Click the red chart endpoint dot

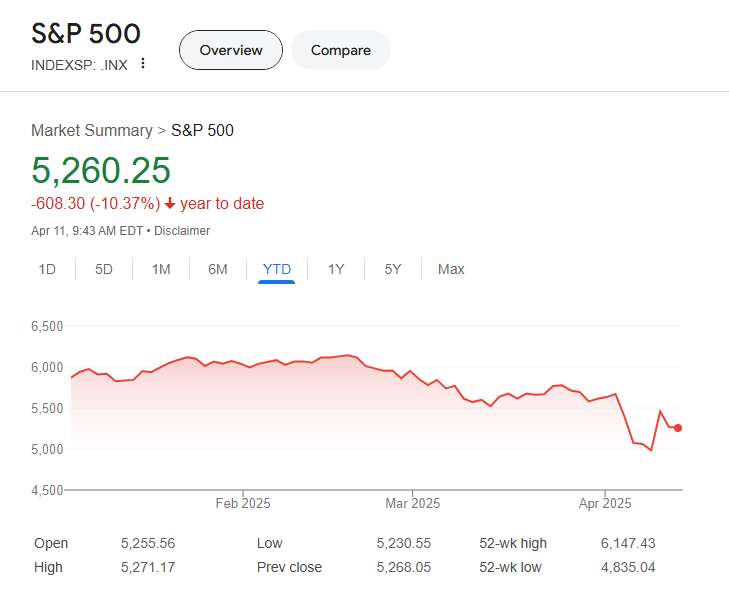tap(678, 428)
